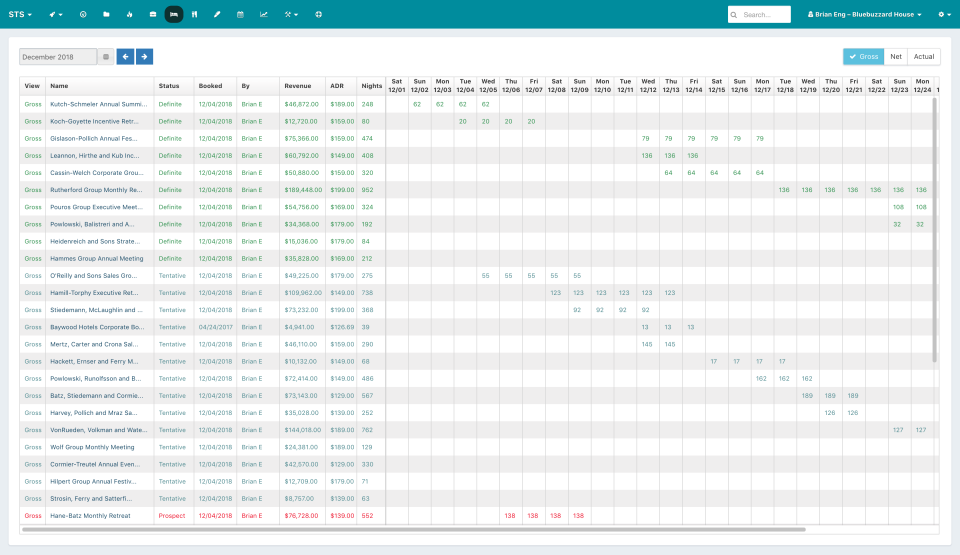This screenshot has width=960, height=555.
Task: Open the briefcase icon in navbar
Action: pyautogui.click(x=152, y=14)
